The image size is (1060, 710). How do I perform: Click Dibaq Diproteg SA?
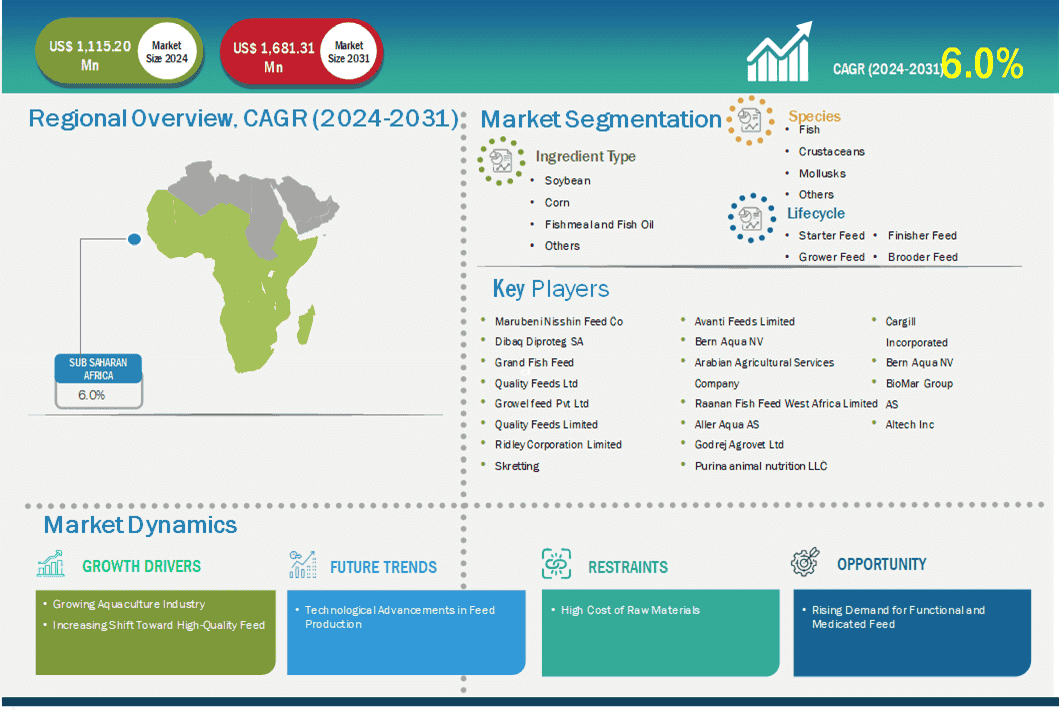539,341
